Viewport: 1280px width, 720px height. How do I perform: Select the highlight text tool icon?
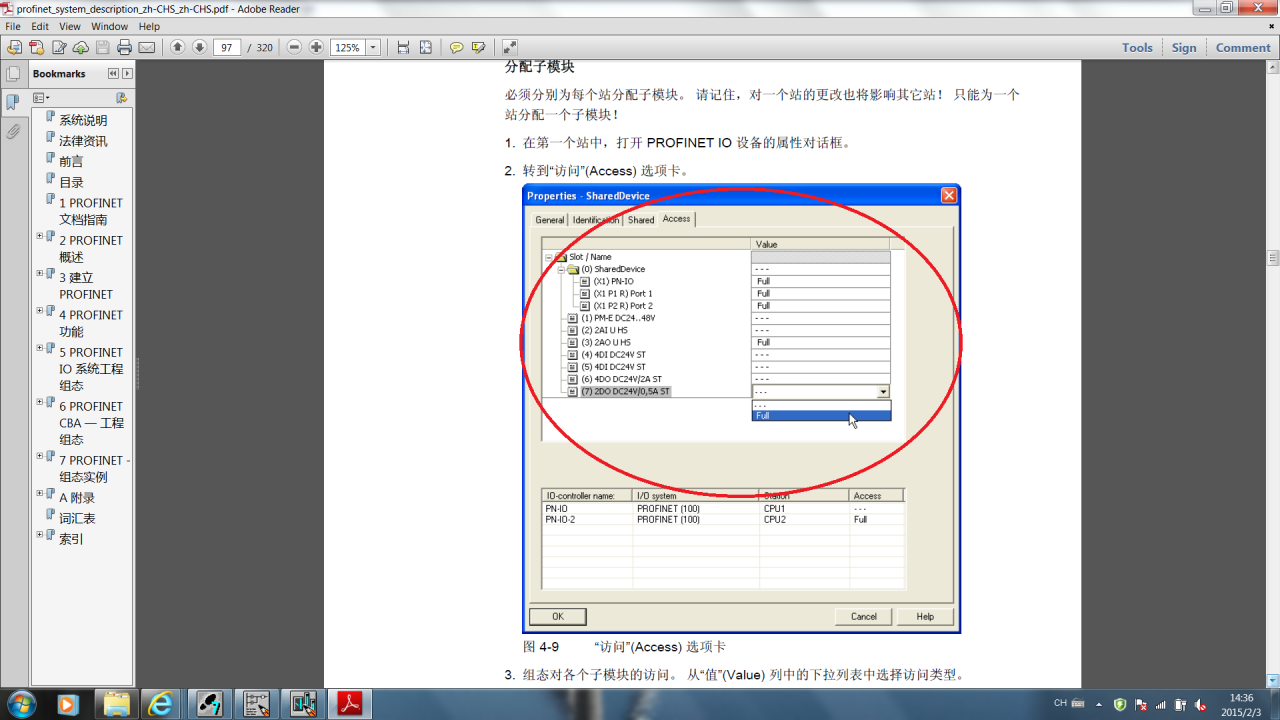coord(478,47)
